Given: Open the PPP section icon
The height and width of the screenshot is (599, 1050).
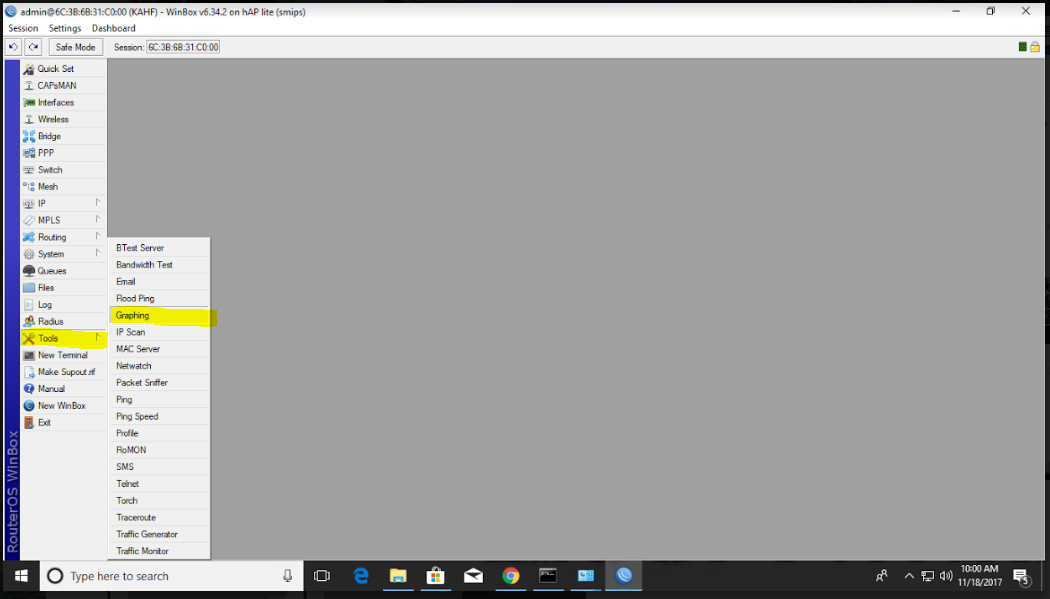Looking at the screenshot, I should click(29, 153).
